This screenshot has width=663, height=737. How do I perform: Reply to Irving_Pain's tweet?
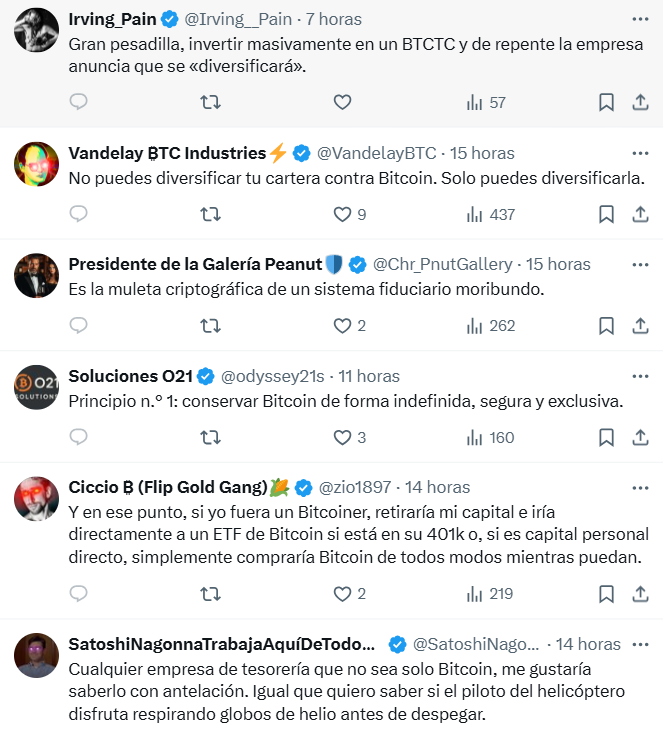(x=79, y=102)
